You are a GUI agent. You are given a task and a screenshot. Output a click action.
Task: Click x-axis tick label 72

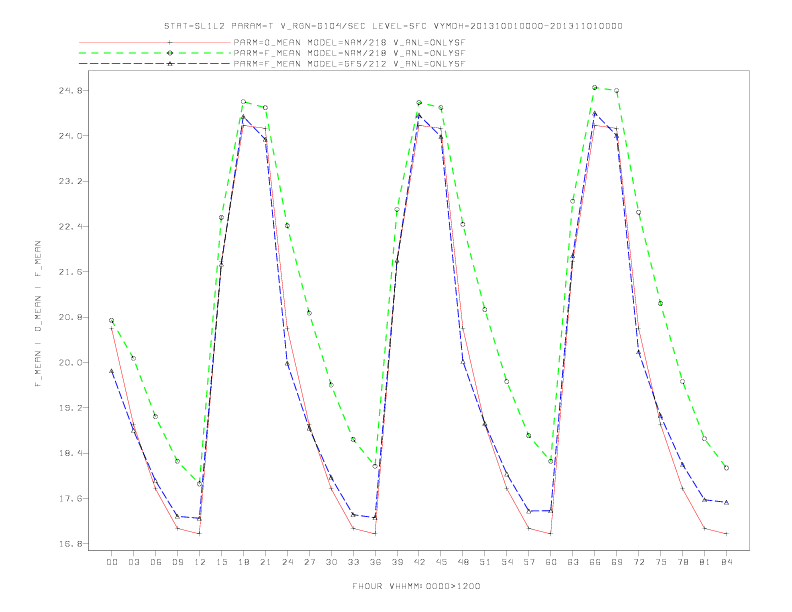click(x=638, y=562)
